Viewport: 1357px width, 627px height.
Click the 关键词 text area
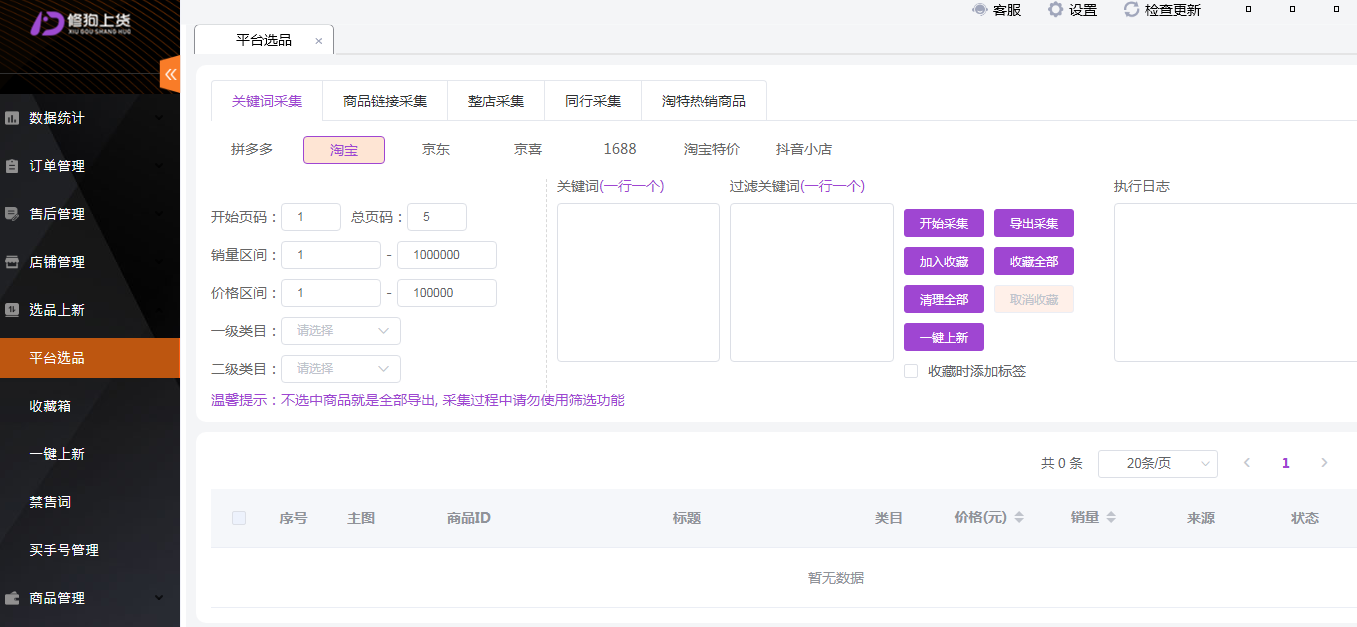click(x=638, y=282)
